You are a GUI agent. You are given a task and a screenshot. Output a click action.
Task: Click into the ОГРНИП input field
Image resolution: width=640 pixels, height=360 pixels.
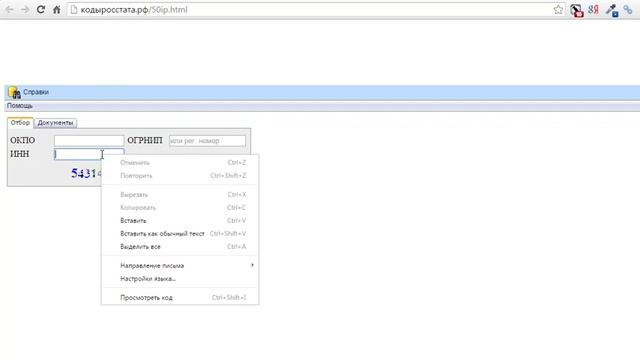point(207,140)
